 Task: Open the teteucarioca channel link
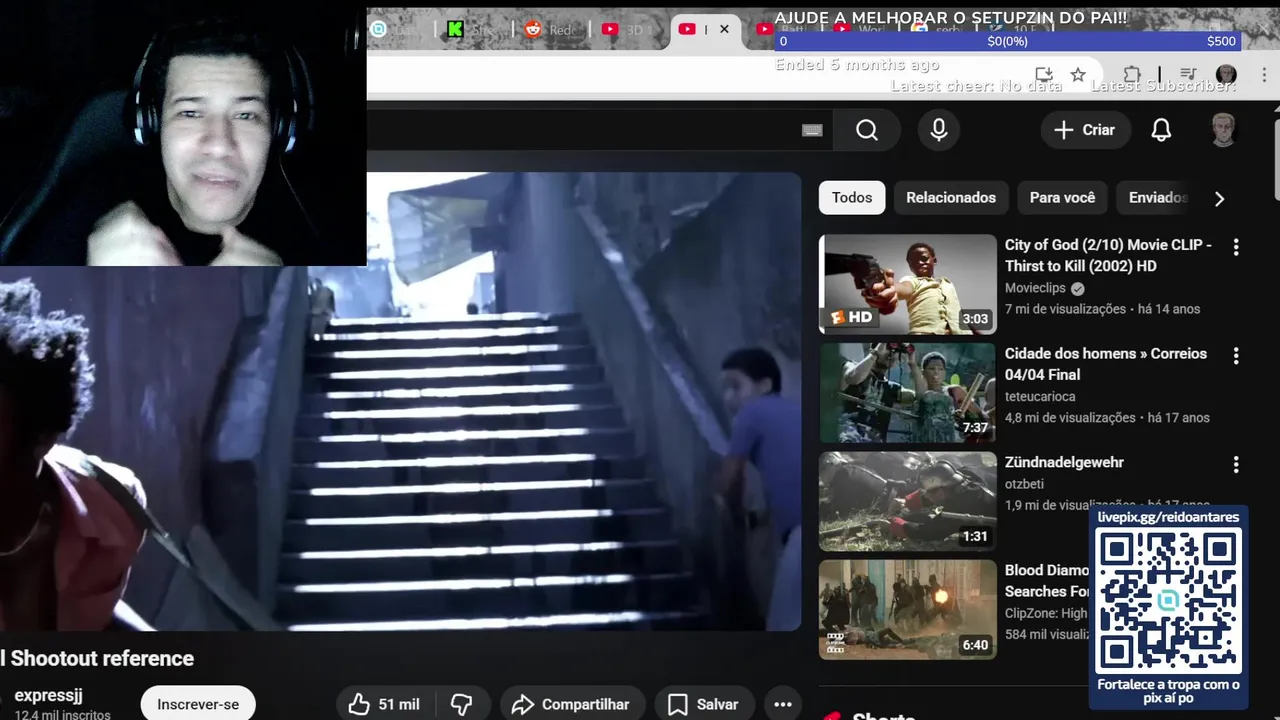point(1040,397)
